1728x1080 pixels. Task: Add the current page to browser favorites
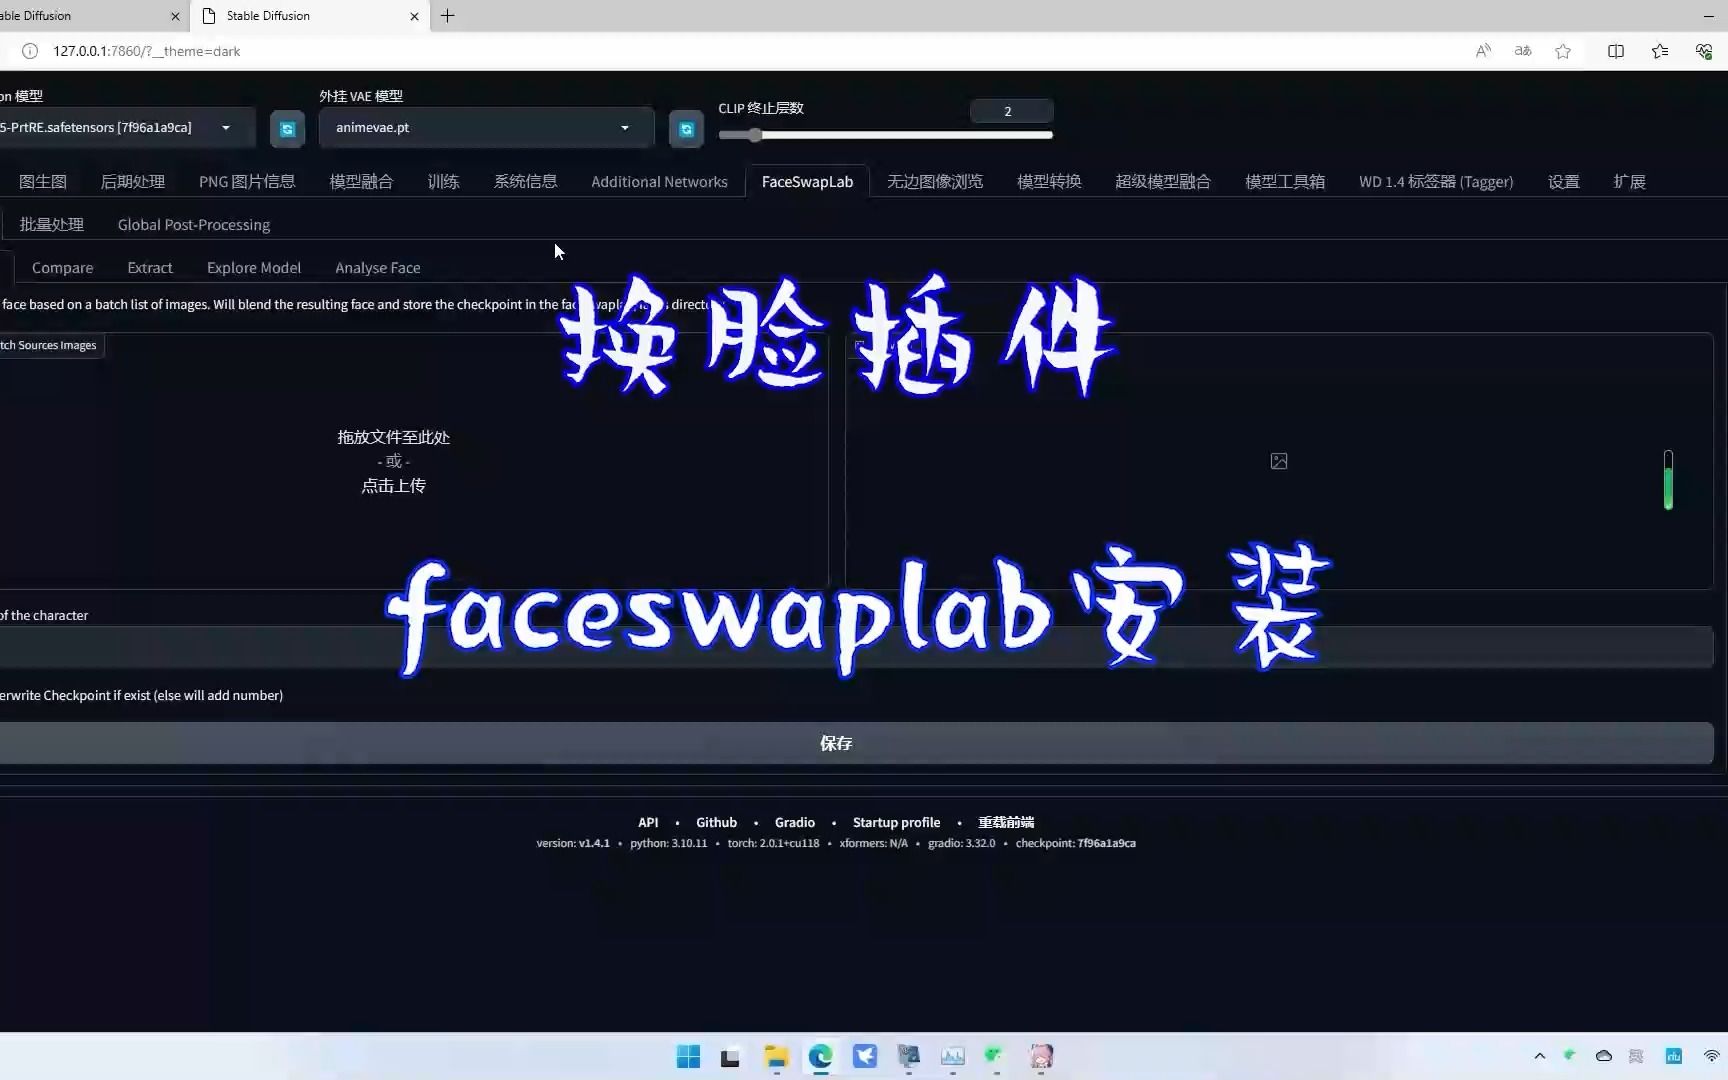coord(1563,51)
